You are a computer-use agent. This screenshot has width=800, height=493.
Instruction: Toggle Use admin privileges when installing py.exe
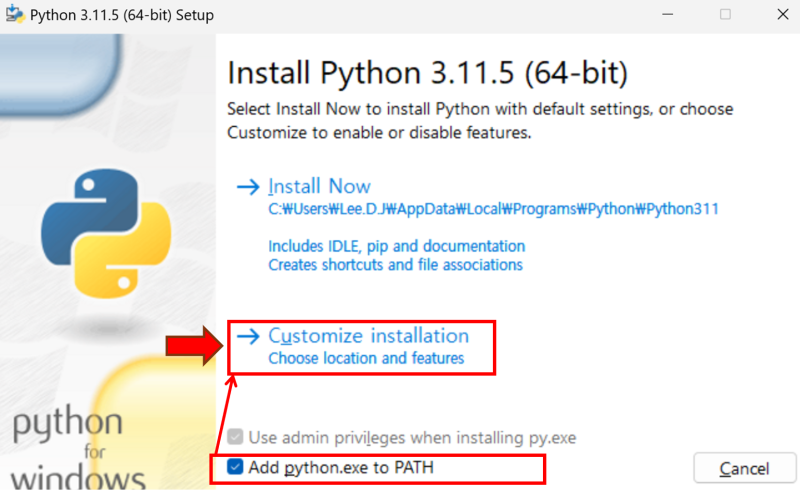point(235,437)
